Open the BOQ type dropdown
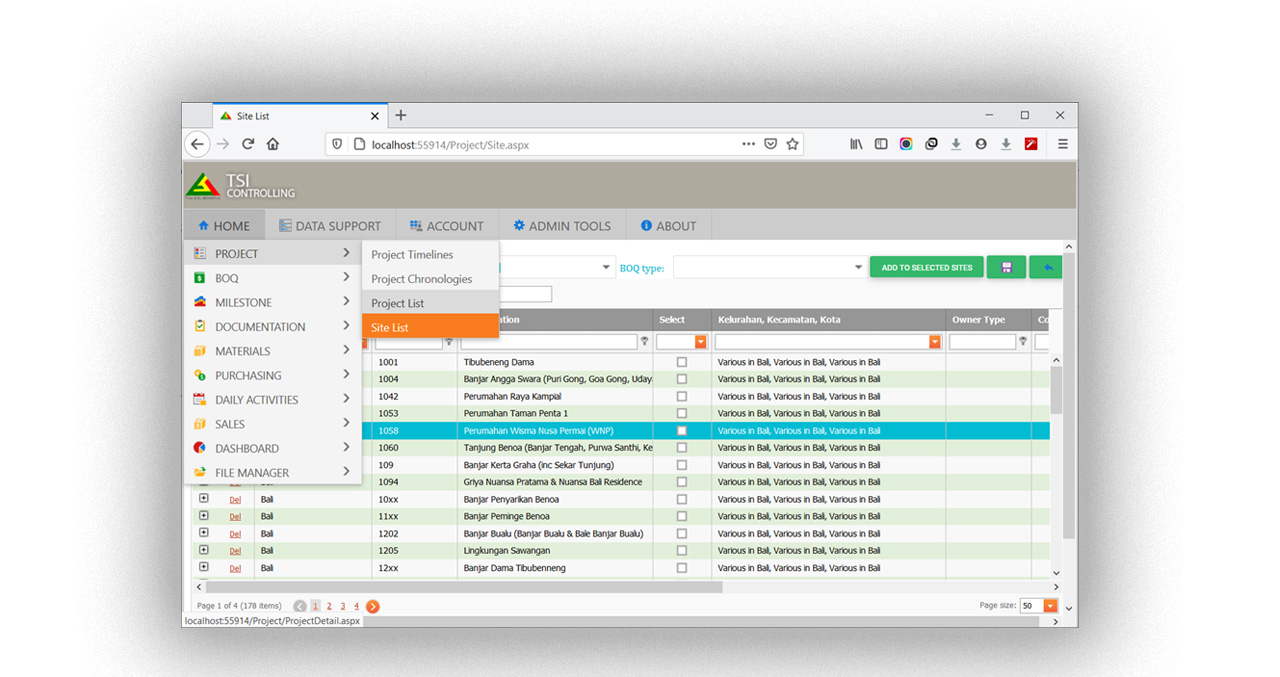Screen dimensions: 1280x677 [858, 267]
